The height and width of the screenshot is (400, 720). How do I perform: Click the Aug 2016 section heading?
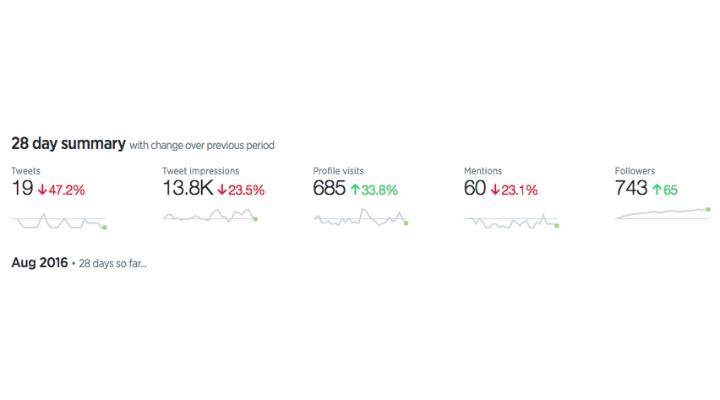coord(39,263)
